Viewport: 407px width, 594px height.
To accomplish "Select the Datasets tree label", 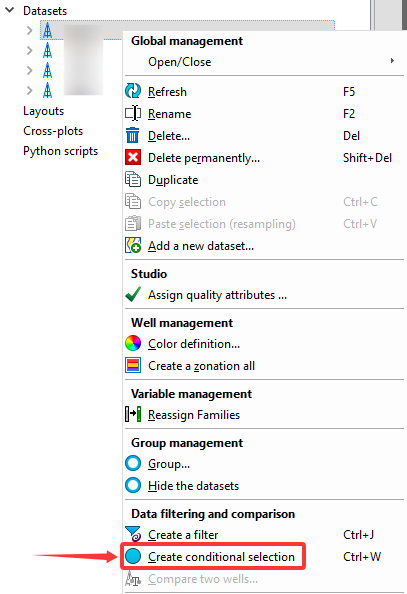I will point(45,11).
